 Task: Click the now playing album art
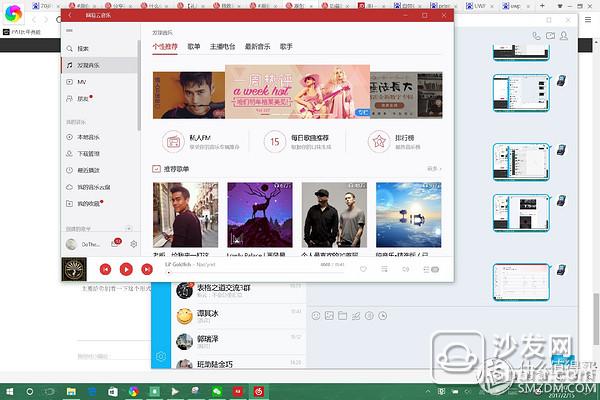[74, 269]
